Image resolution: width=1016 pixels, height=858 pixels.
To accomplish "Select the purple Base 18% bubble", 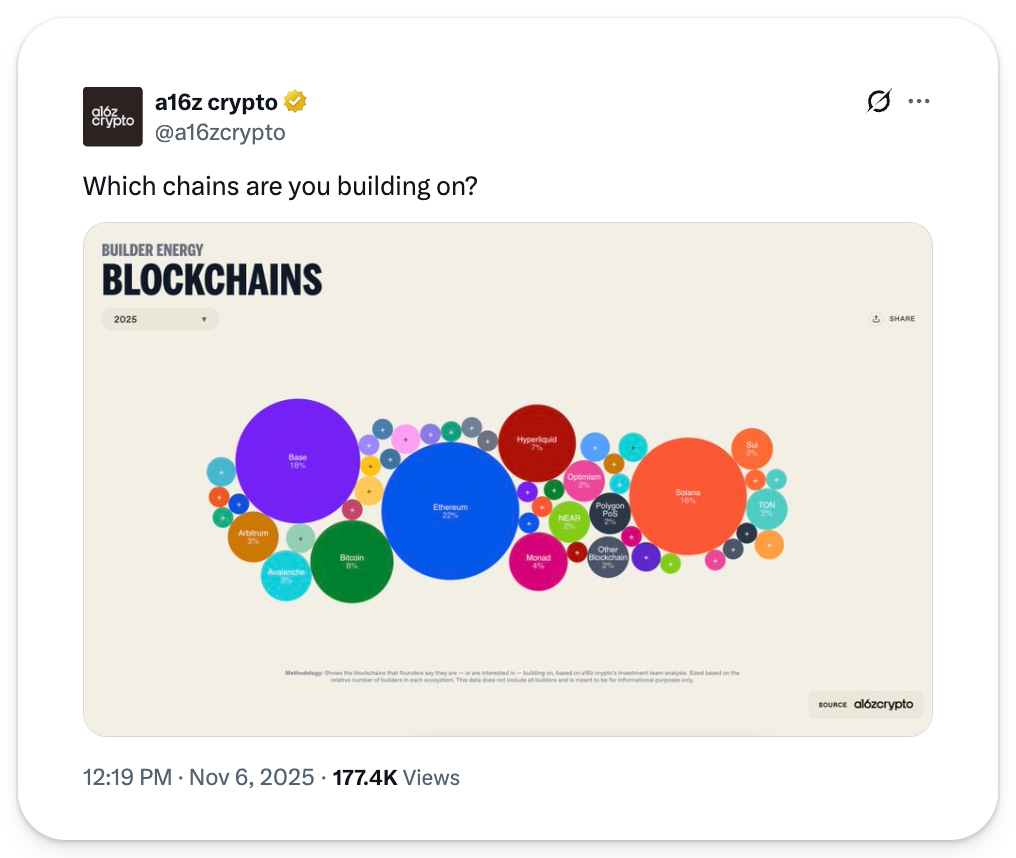I will point(297,460).
